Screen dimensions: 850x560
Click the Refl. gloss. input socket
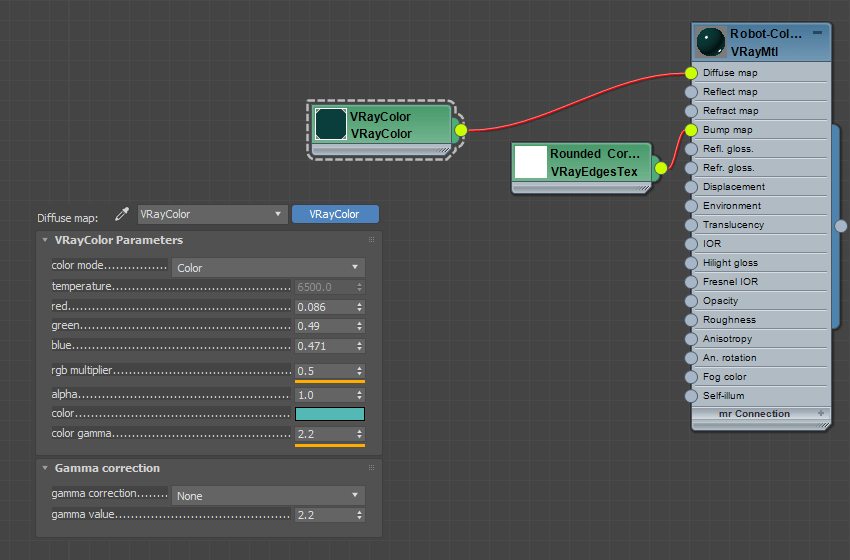[x=691, y=149]
